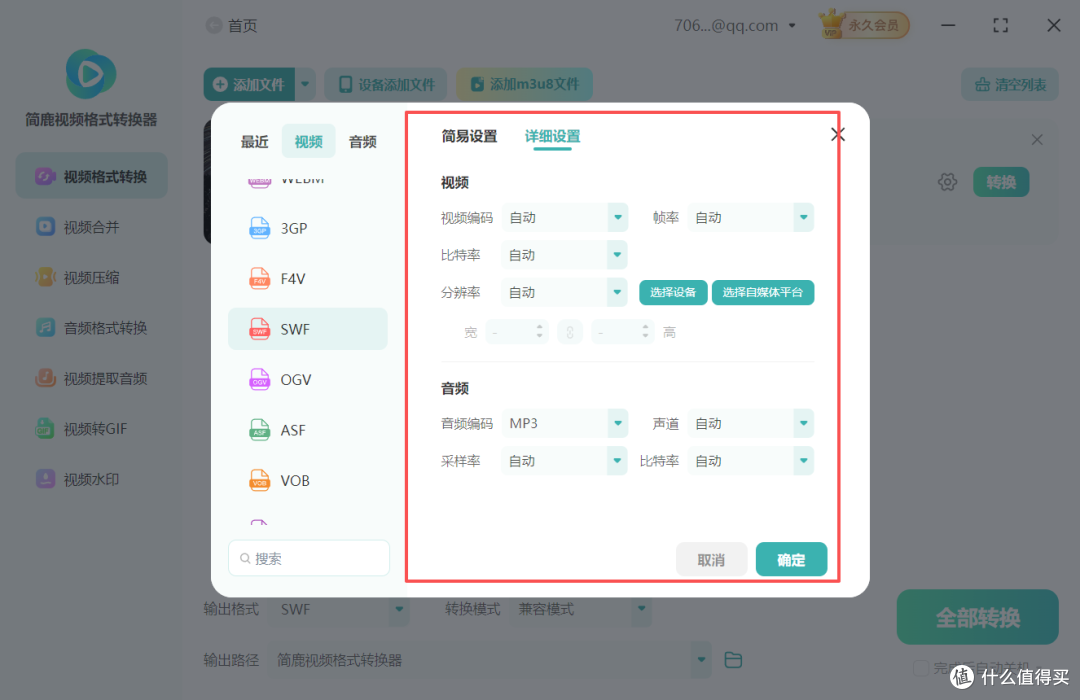The image size is (1080, 700).
Task: Toggle the 完成后自动关机 checkbox
Action: coord(921,668)
